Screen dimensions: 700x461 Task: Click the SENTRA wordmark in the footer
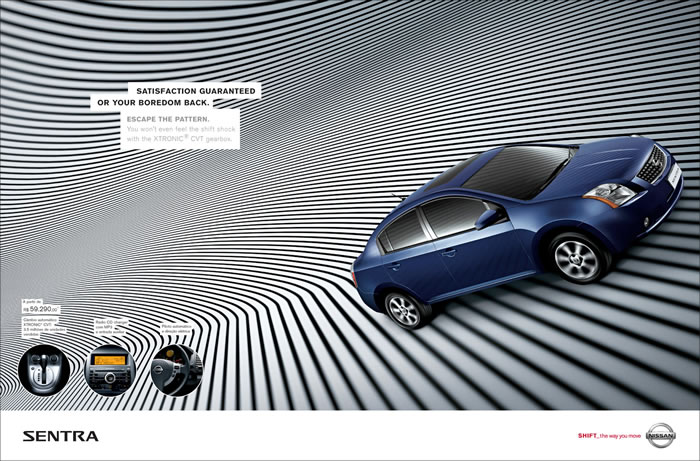click(x=61, y=436)
